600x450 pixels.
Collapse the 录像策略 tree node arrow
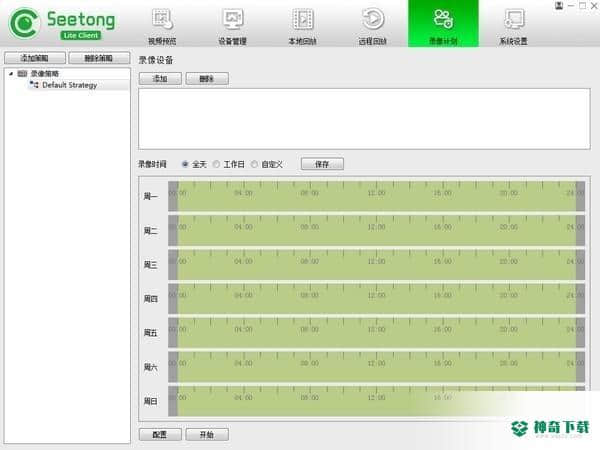point(11,73)
